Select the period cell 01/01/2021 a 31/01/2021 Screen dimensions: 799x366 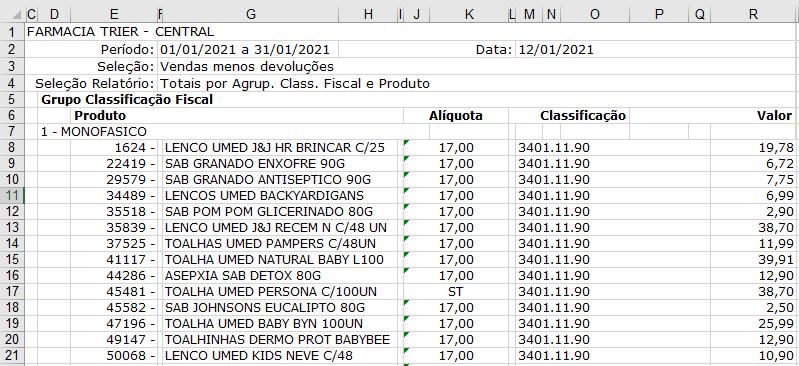tap(245, 50)
